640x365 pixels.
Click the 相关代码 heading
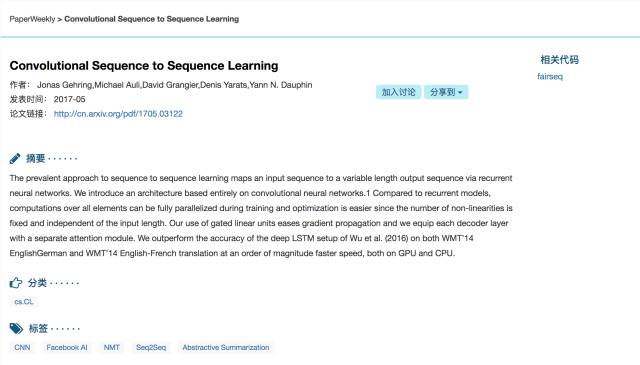(560, 60)
